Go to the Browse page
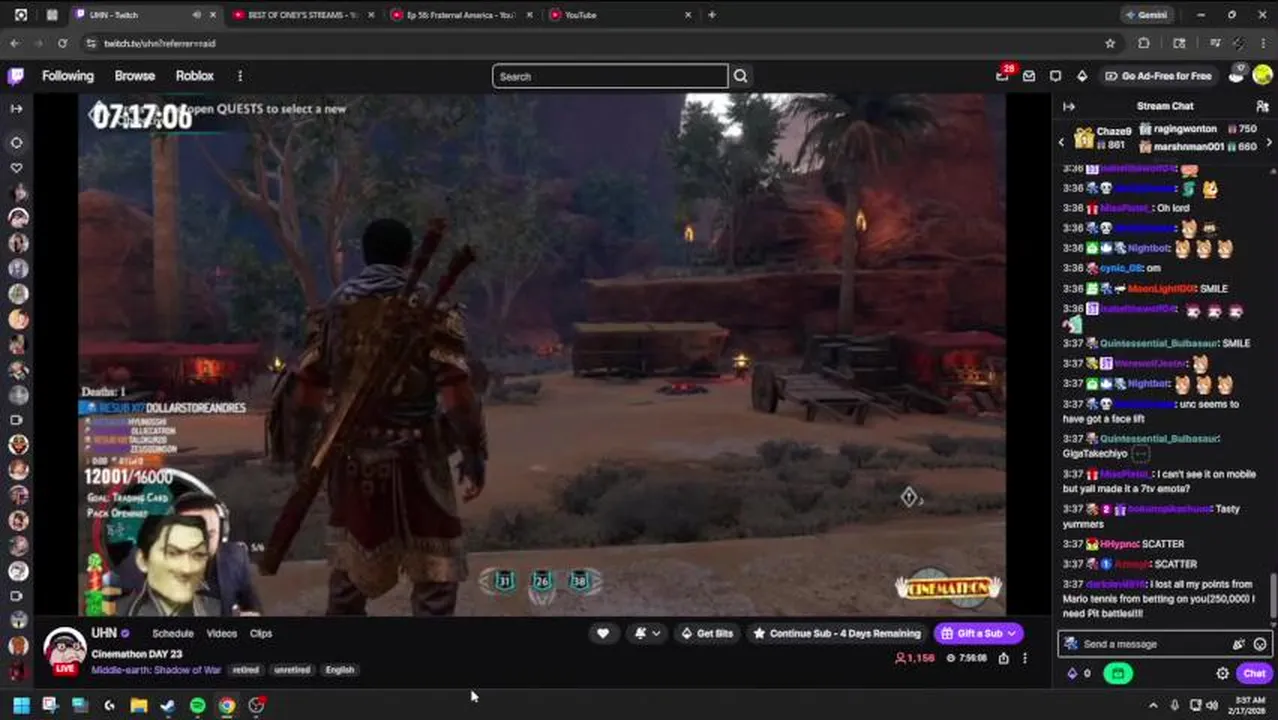 click(135, 76)
